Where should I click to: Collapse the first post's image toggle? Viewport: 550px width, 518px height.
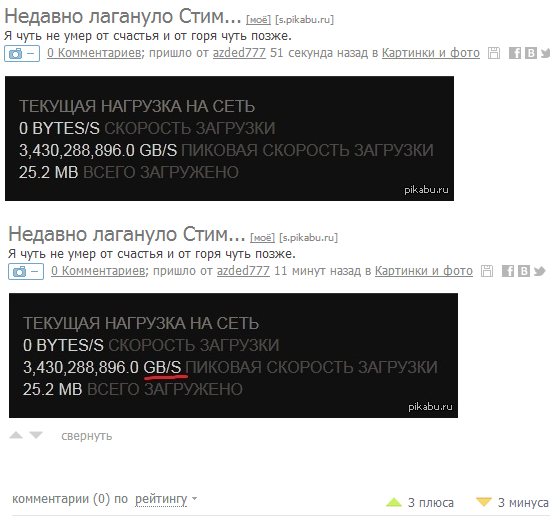pyautogui.click(x=22, y=54)
